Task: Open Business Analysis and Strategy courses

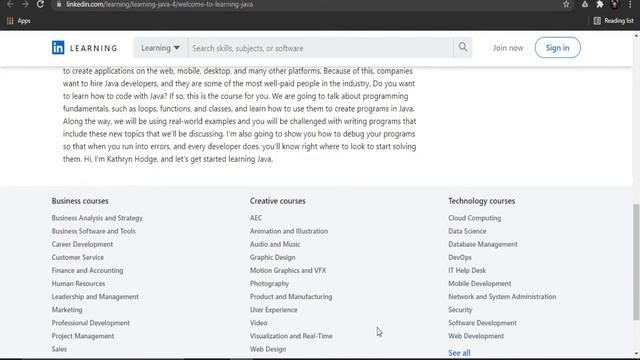Action: (97, 218)
